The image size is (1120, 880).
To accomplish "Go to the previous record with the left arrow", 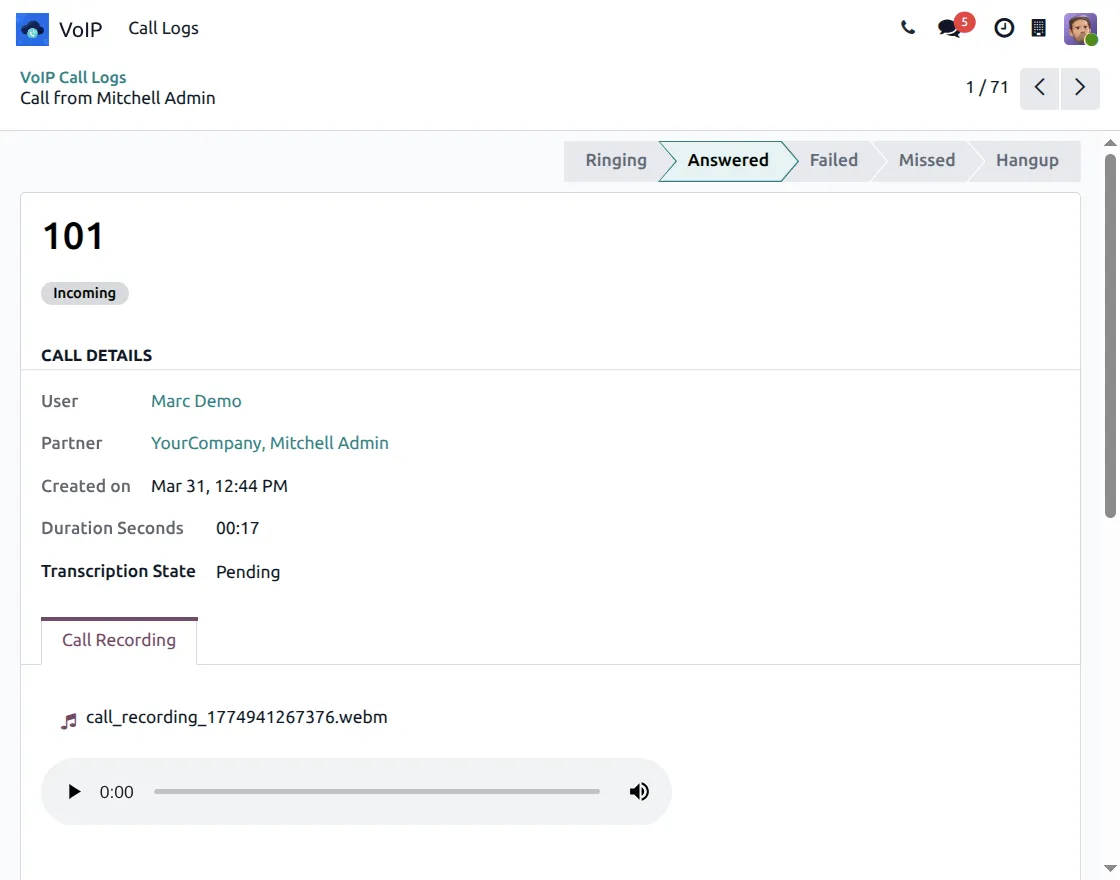I will [1039, 87].
